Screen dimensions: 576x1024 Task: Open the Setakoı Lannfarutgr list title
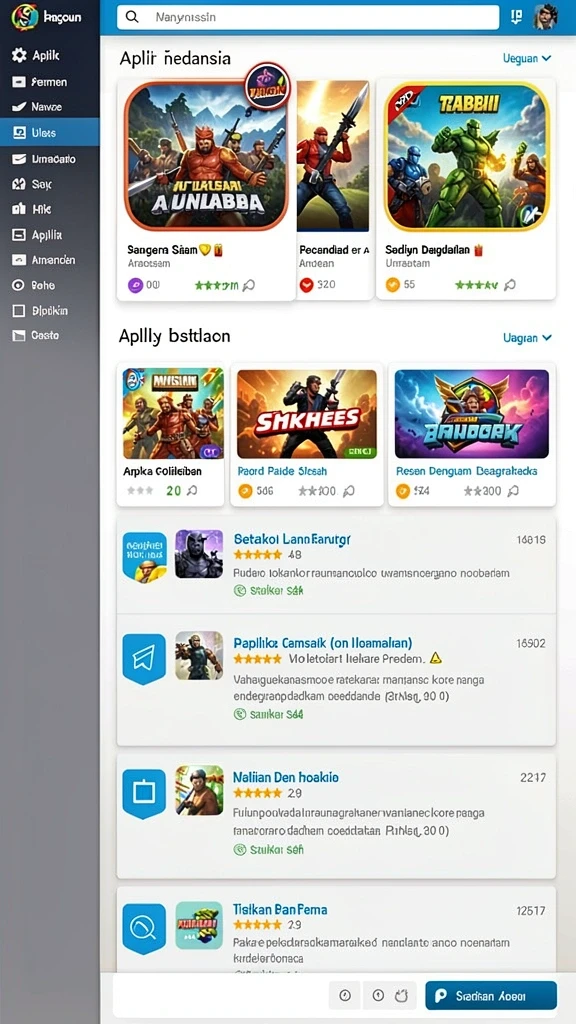(x=292, y=539)
